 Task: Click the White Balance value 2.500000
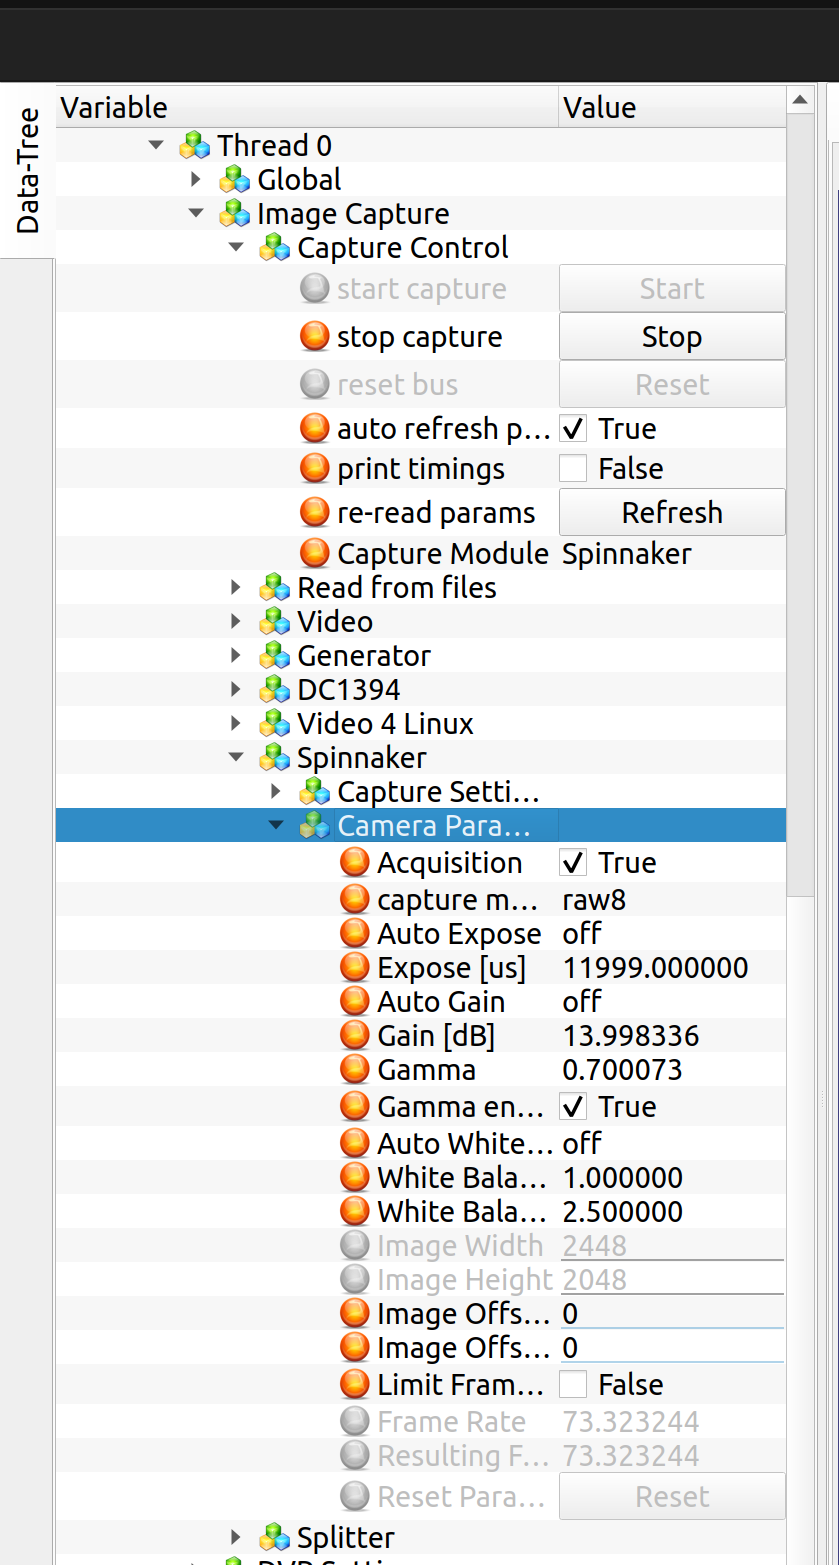point(623,1212)
